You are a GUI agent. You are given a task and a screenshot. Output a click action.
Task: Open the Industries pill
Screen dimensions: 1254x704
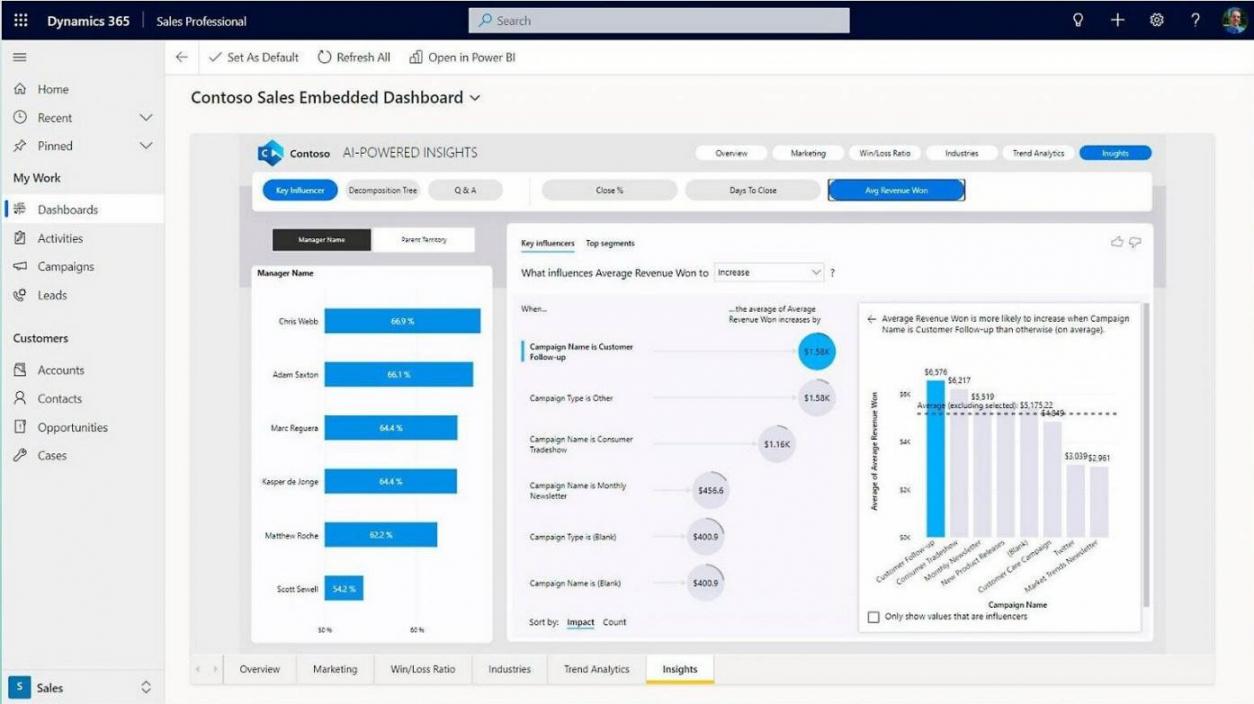coord(962,153)
